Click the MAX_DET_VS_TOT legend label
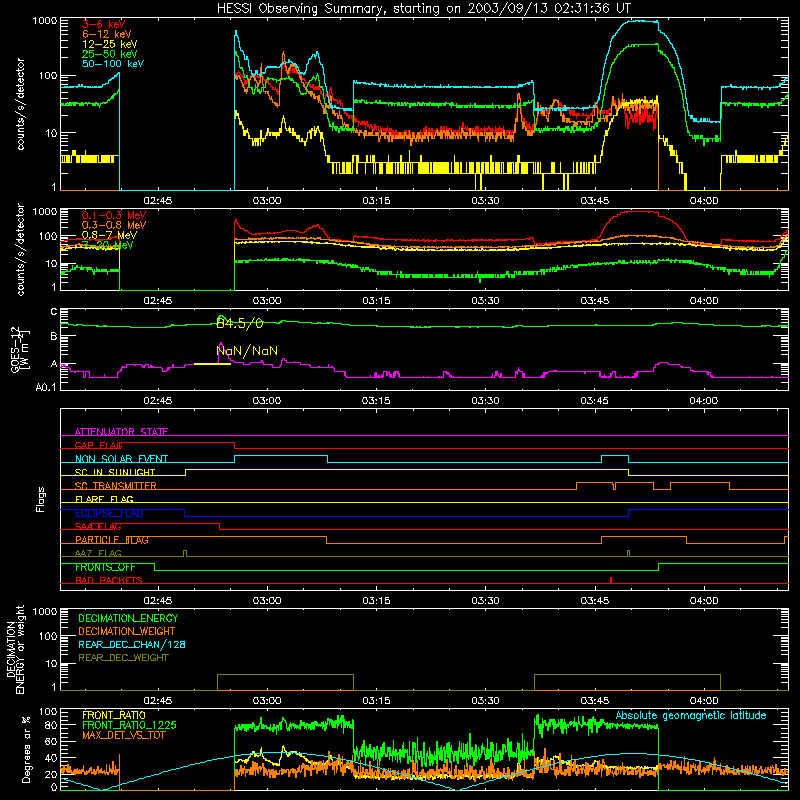The image size is (800, 800). pyautogui.click(x=124, y=735)
